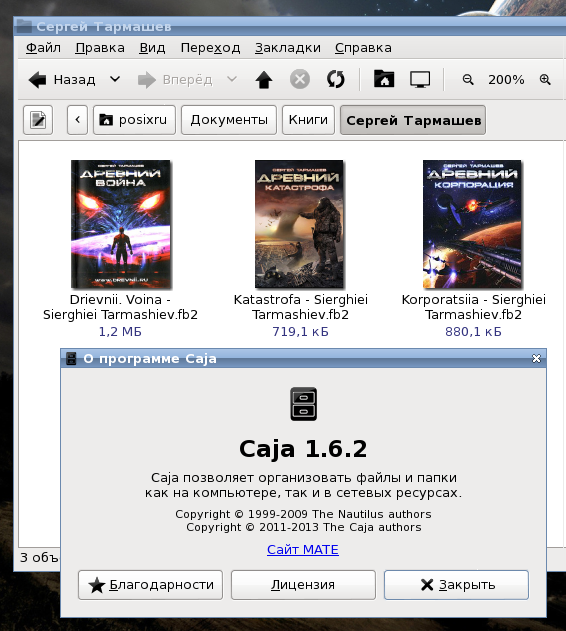Click Закрыть to close the dialog
Viewport: 566px width, 631px height.
click(x=456, y=585)
